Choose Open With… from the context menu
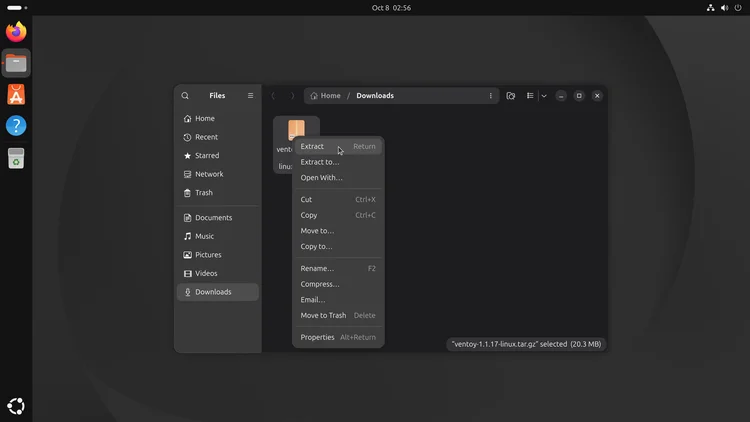This screenshot has height=422, width=750. [x=338, y=178]
